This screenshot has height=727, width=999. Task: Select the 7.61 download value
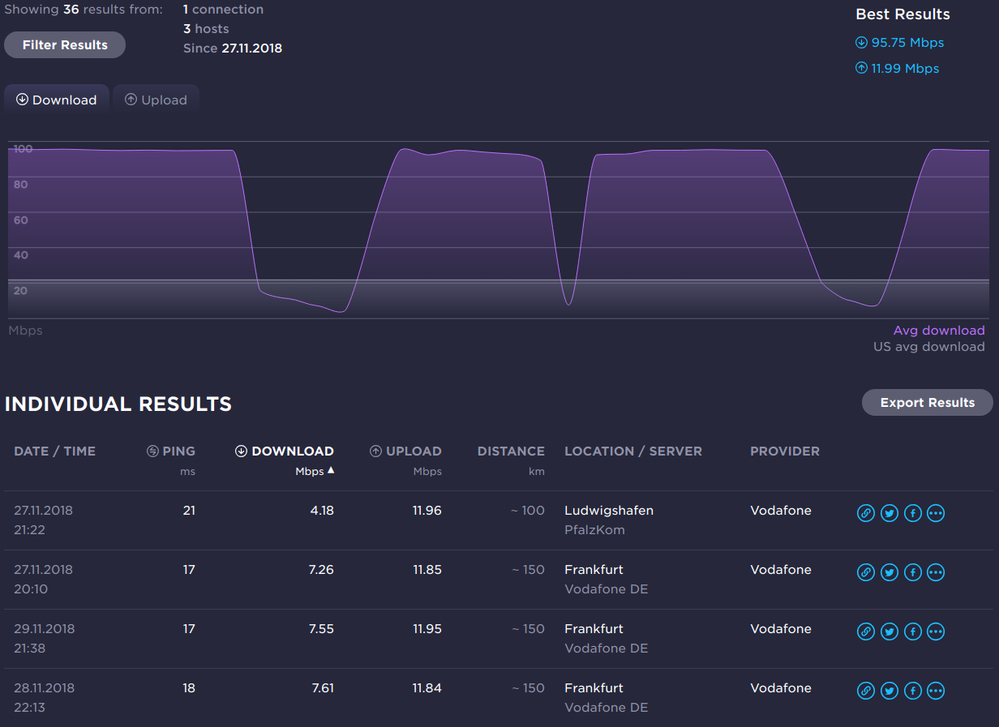coord(322,688)
